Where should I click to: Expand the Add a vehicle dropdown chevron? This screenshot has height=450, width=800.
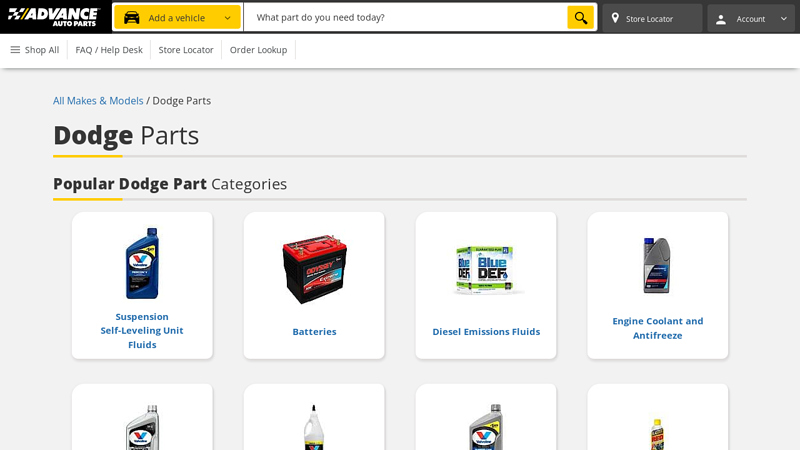point(228,18)
